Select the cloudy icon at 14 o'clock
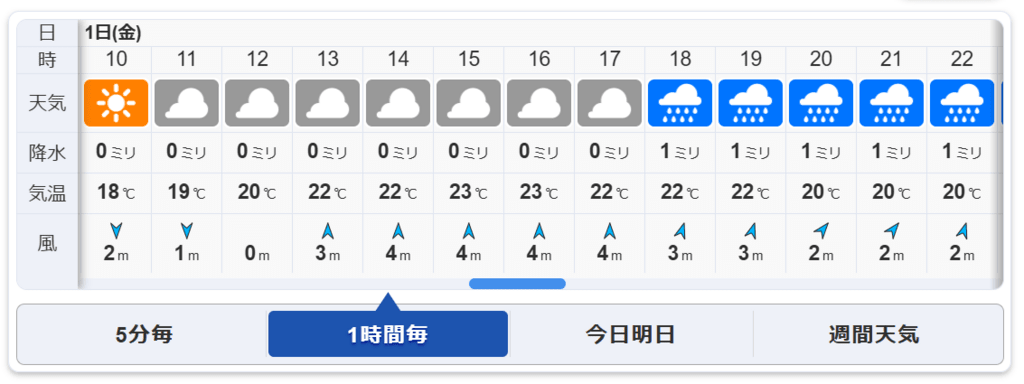The image size is (1024, 384). coord(398,103)
